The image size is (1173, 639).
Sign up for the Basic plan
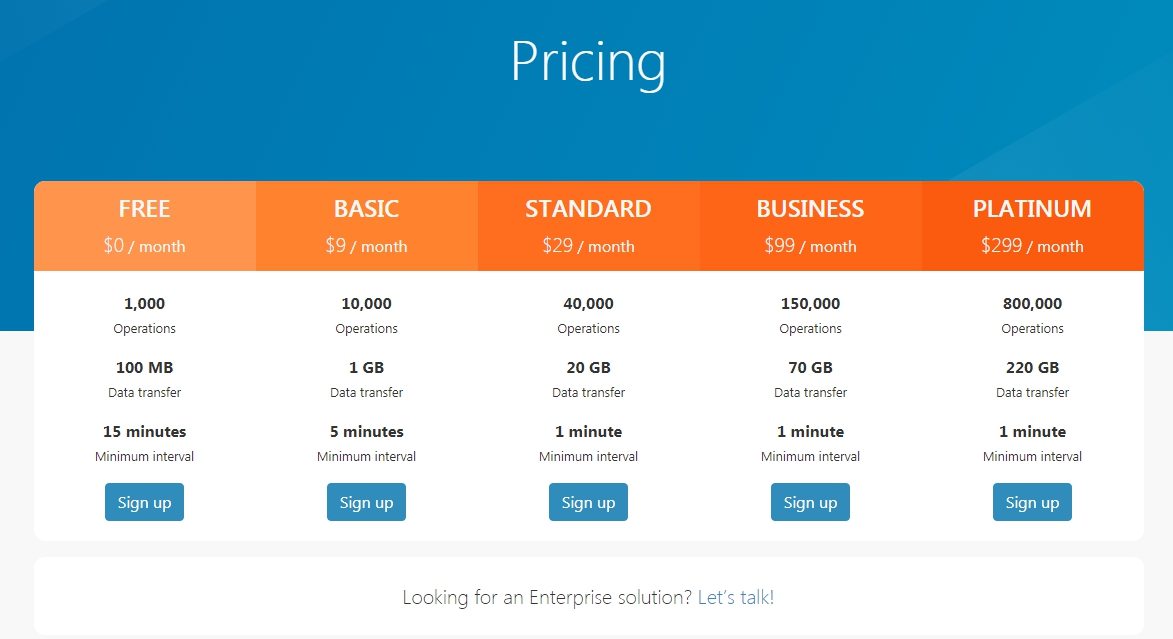366,502
